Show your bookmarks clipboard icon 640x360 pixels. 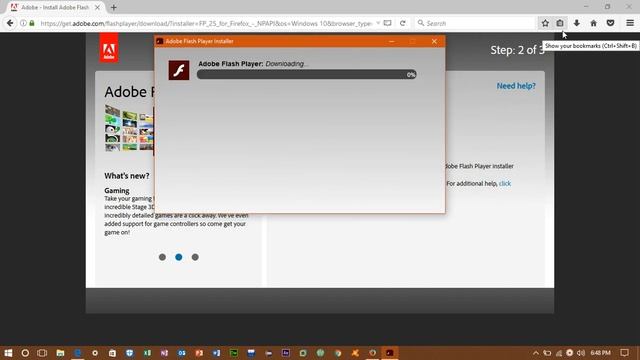coord(560,23)
